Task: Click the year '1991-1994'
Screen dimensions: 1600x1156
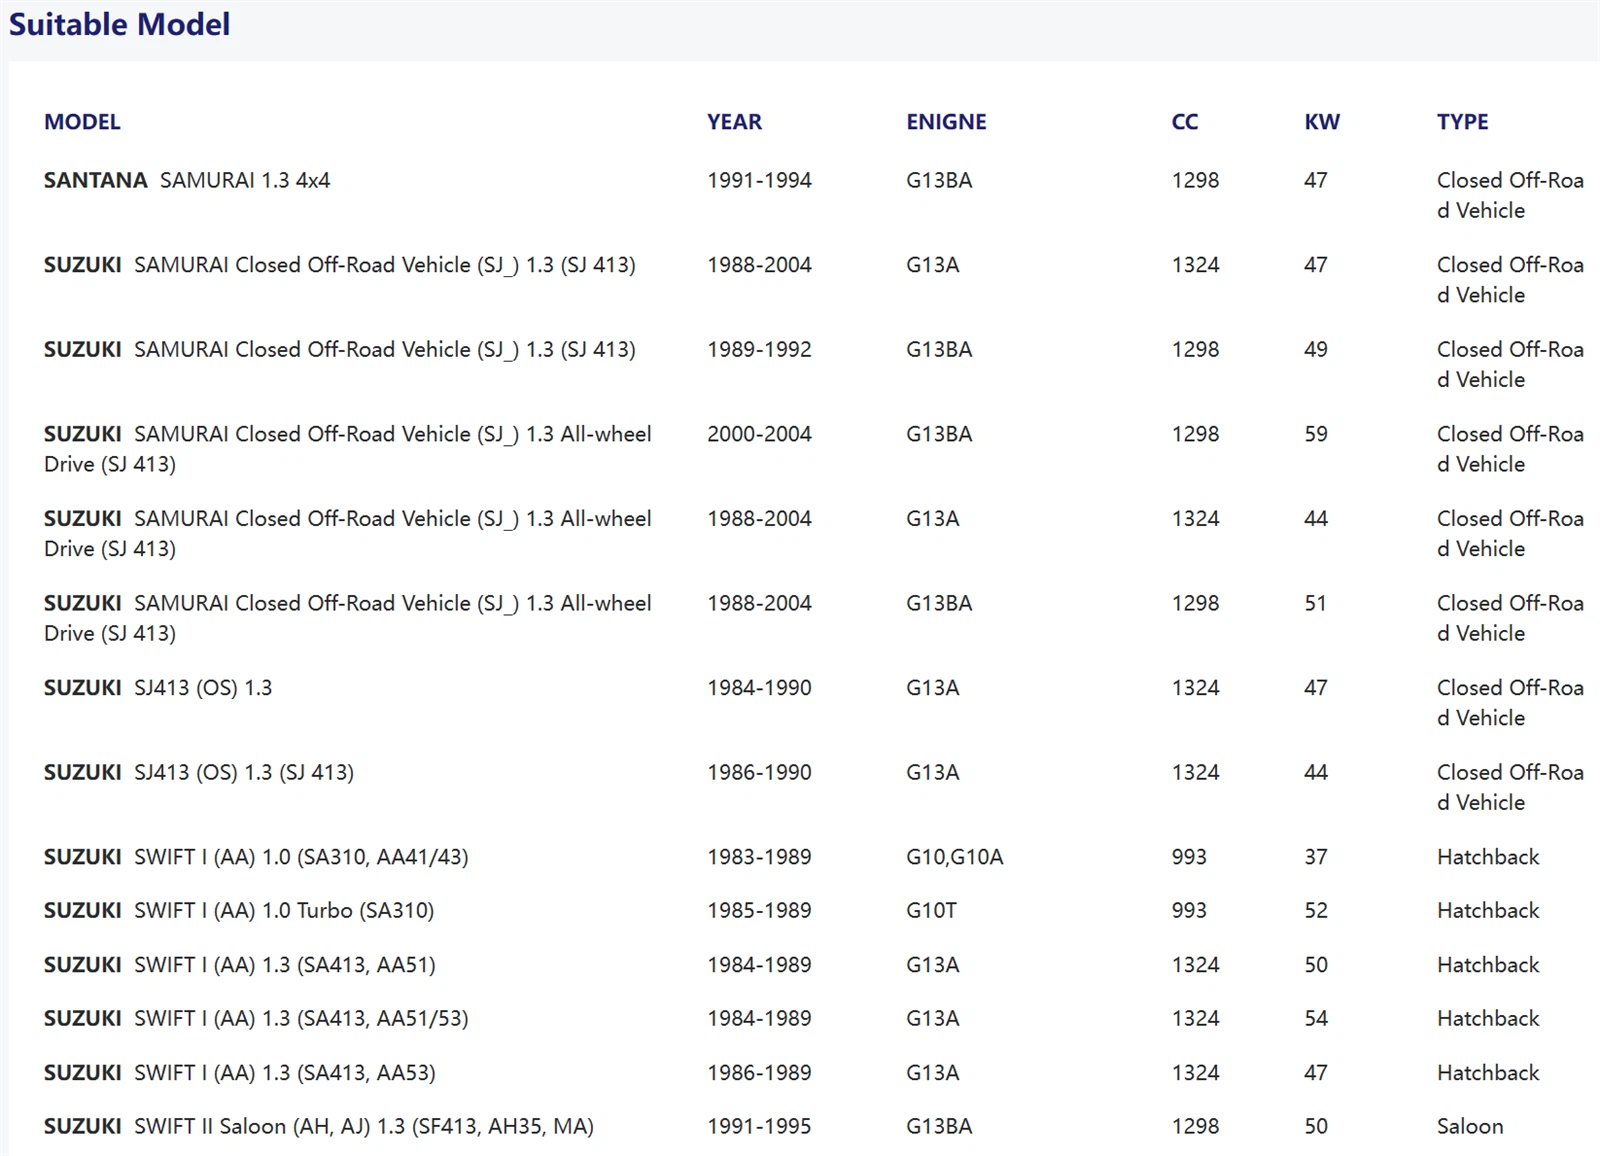Action: coord(759,180)
